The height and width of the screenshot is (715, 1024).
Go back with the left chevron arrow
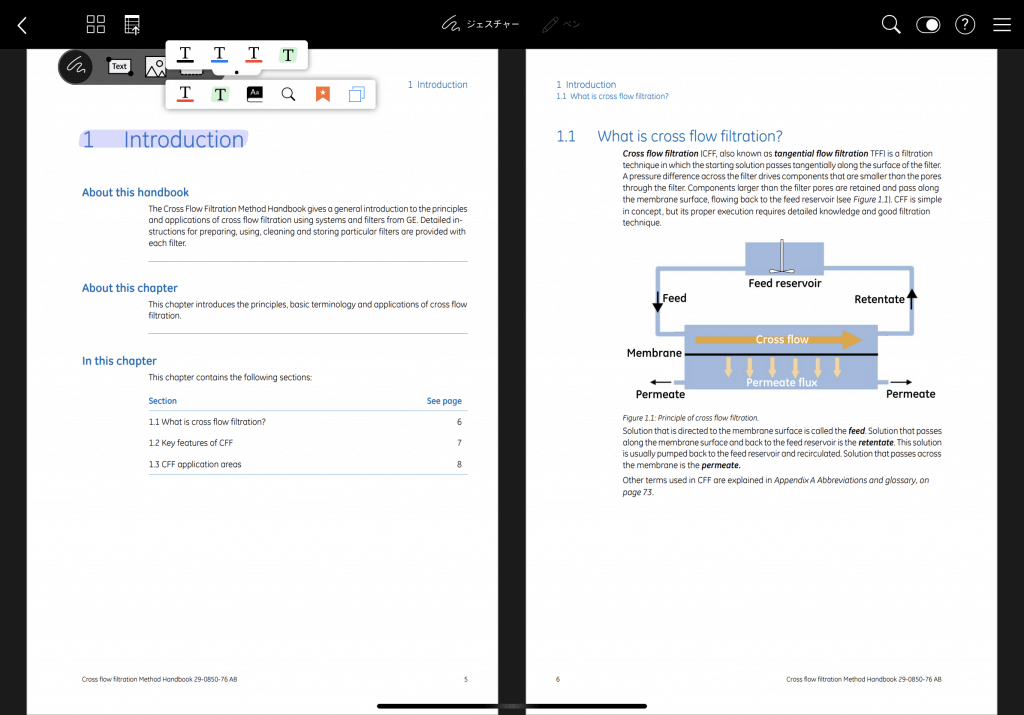[x=22, y=25]
